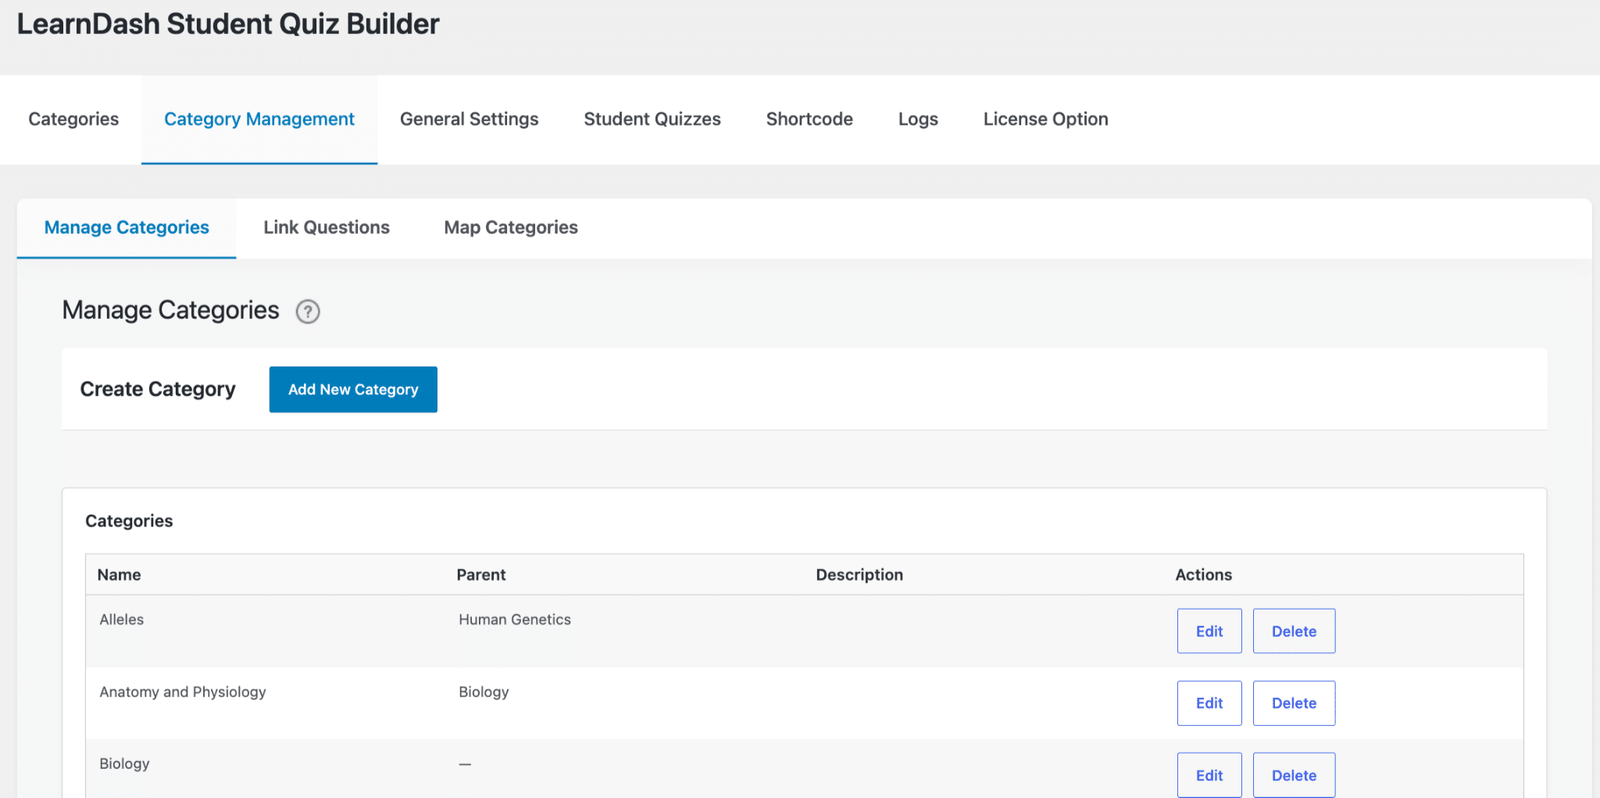
Task: Edit the Alleles category
Action: [1209, 631]
